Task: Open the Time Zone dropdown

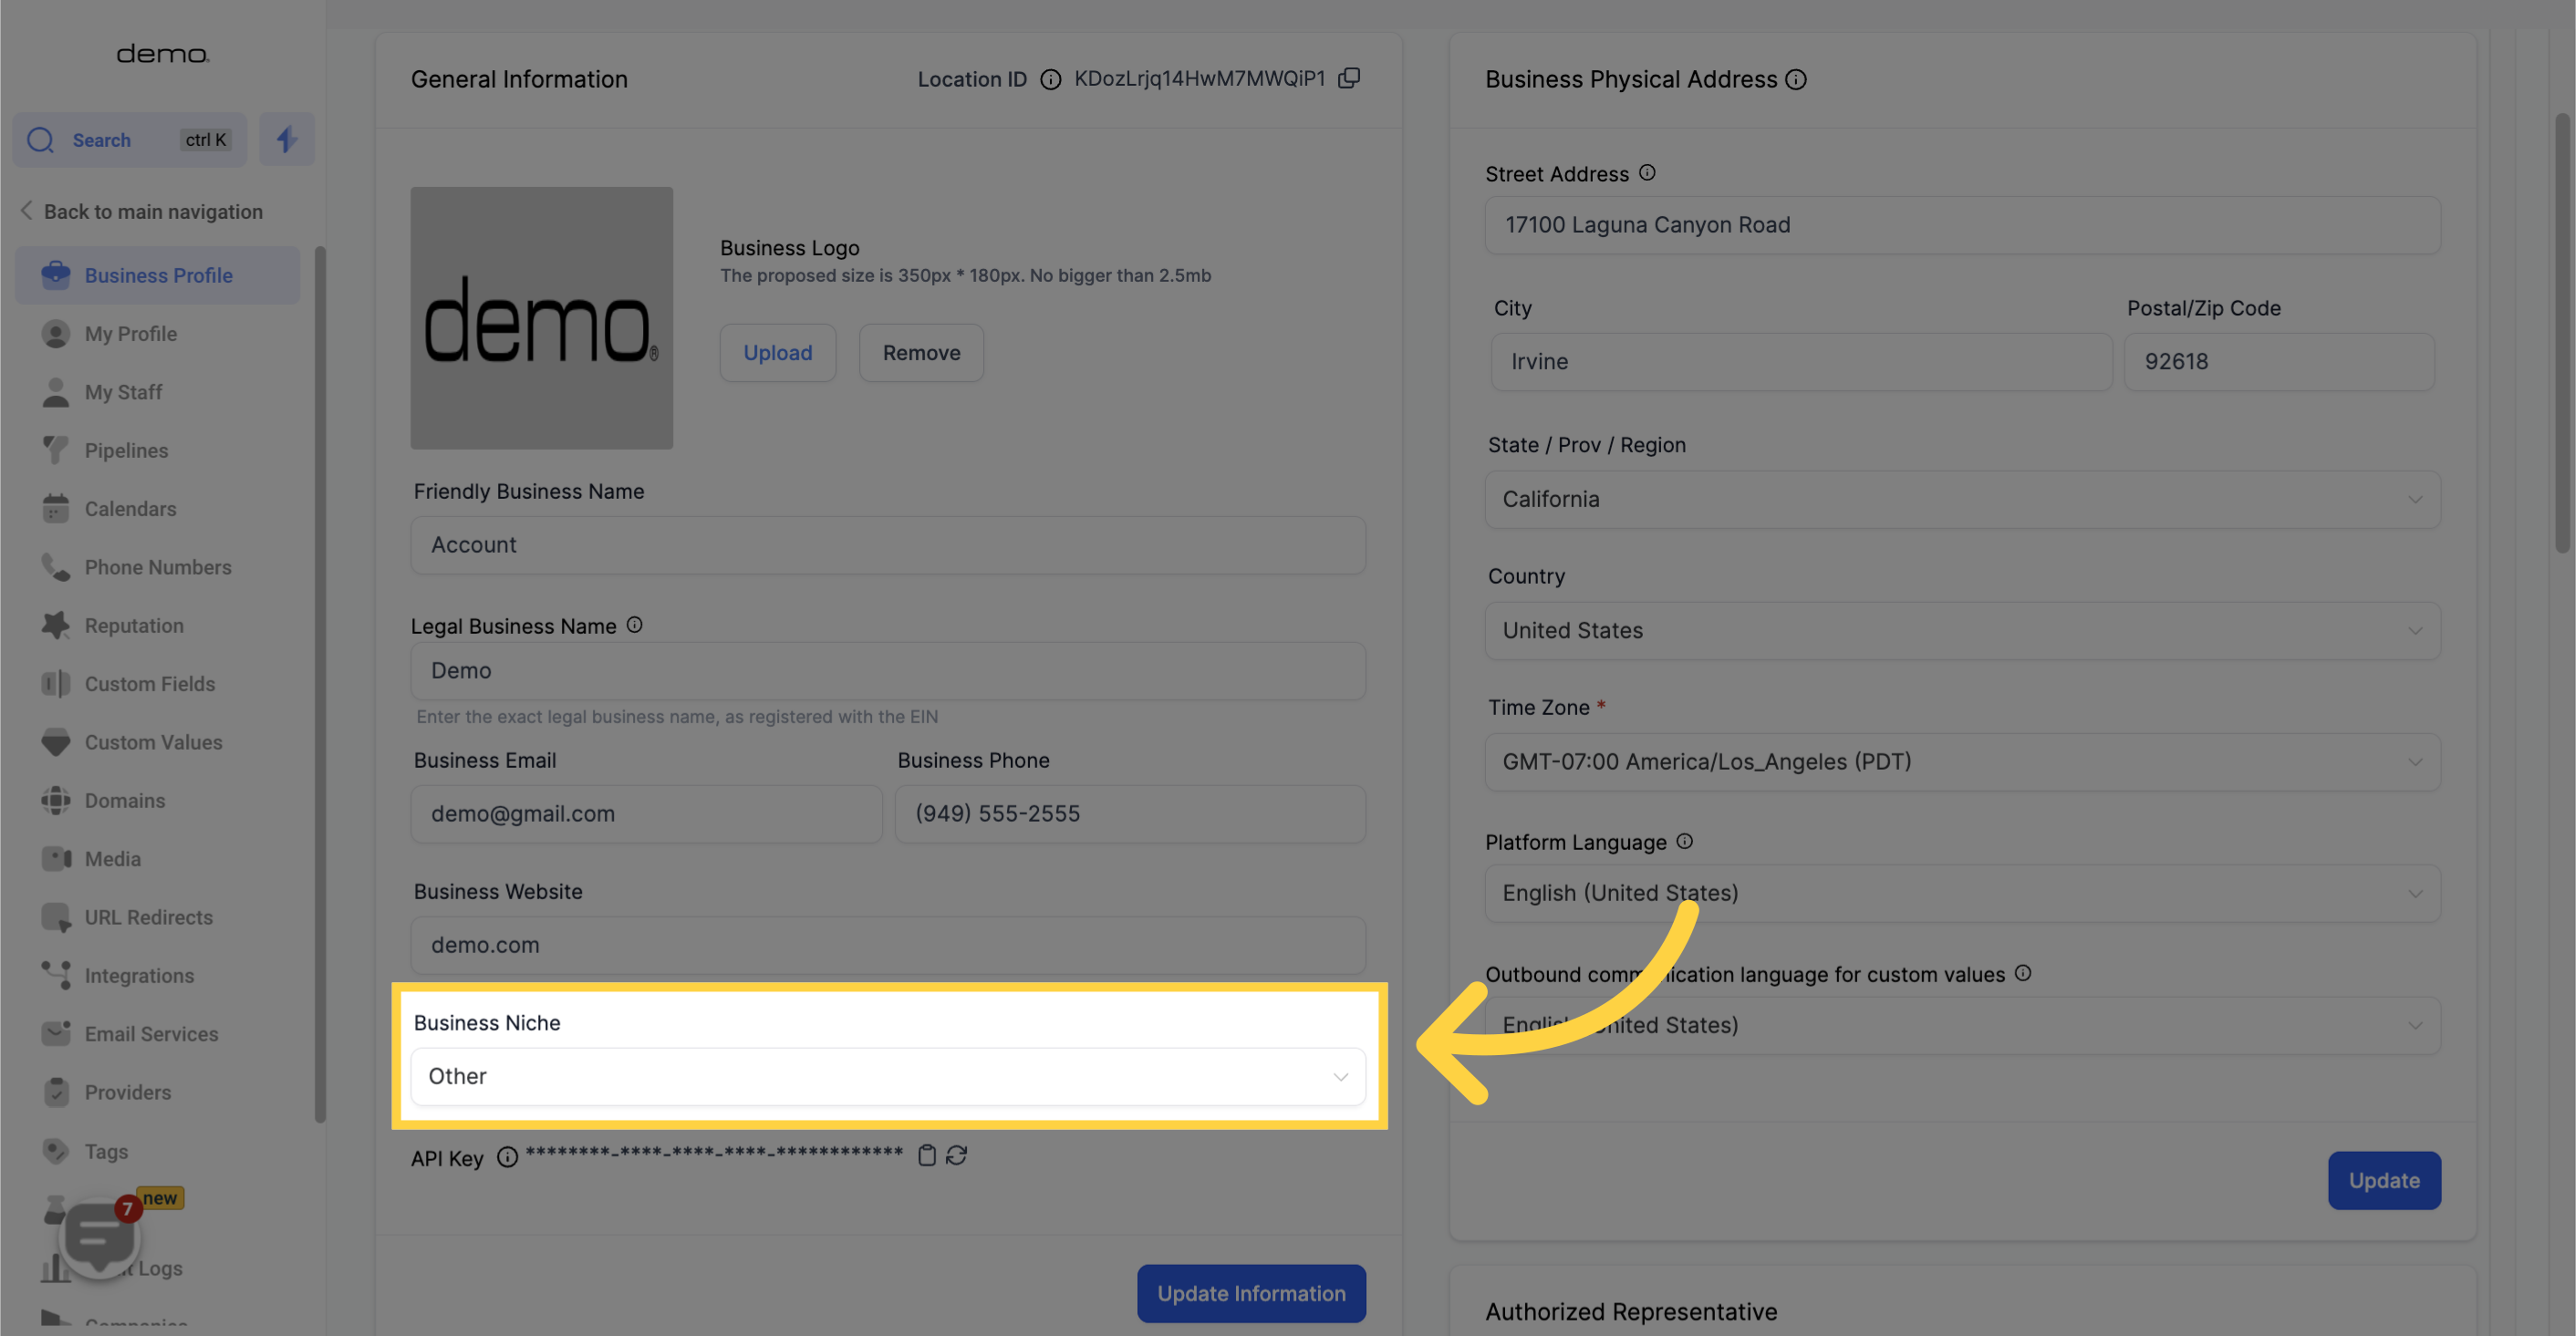Action: point(1962,762)
